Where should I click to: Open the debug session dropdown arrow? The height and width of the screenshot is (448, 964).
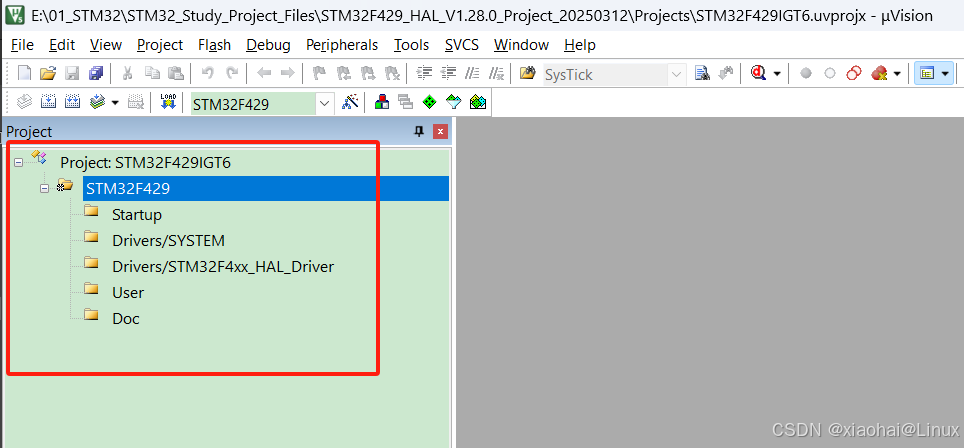pyautogui.click(x=776, y=74)
